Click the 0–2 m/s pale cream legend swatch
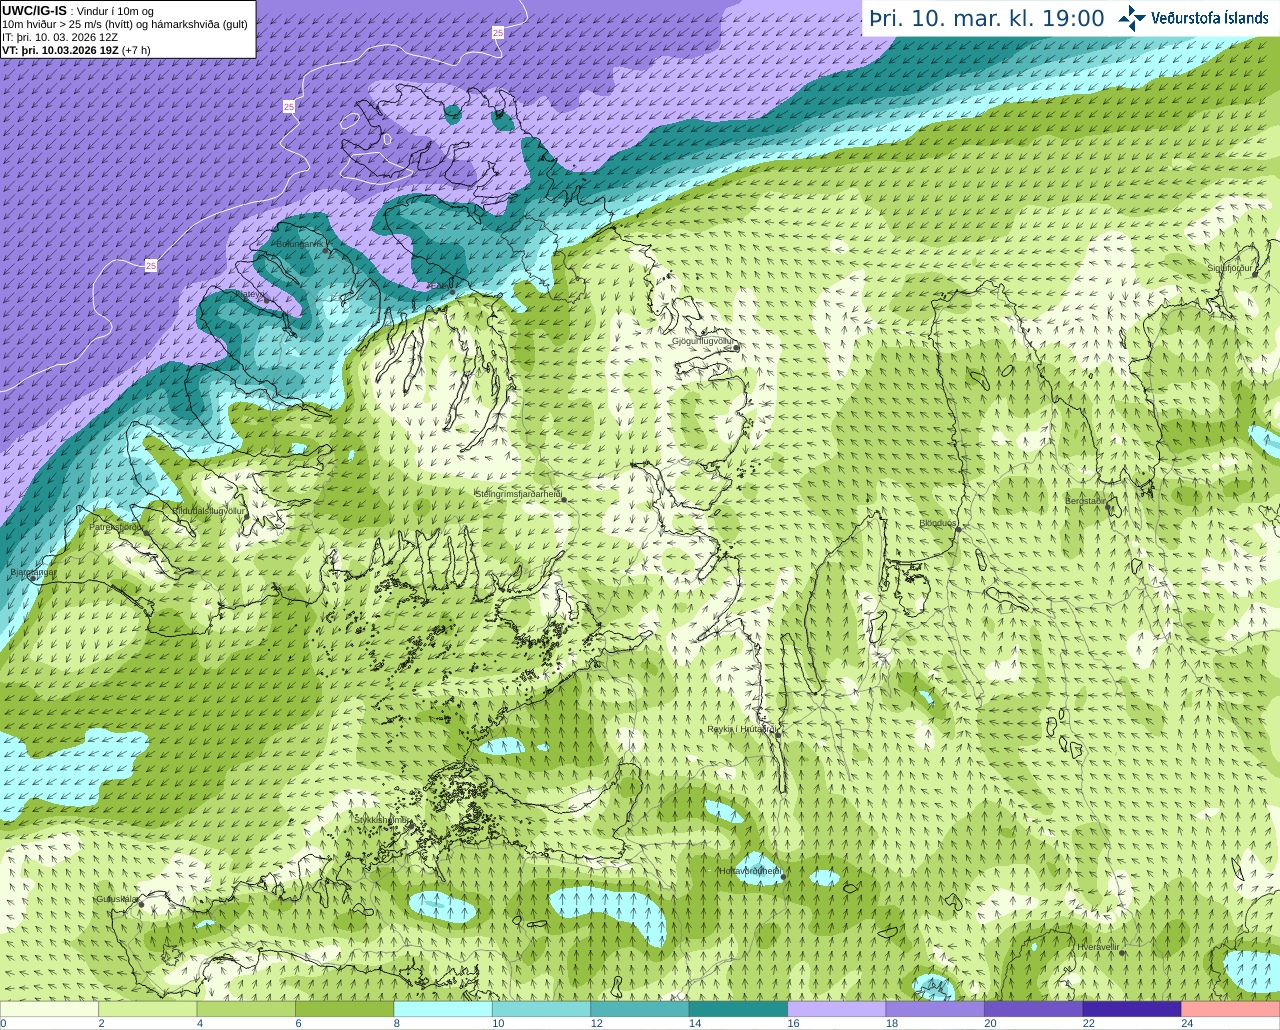1280x1030 pixels. (49, 1009)
